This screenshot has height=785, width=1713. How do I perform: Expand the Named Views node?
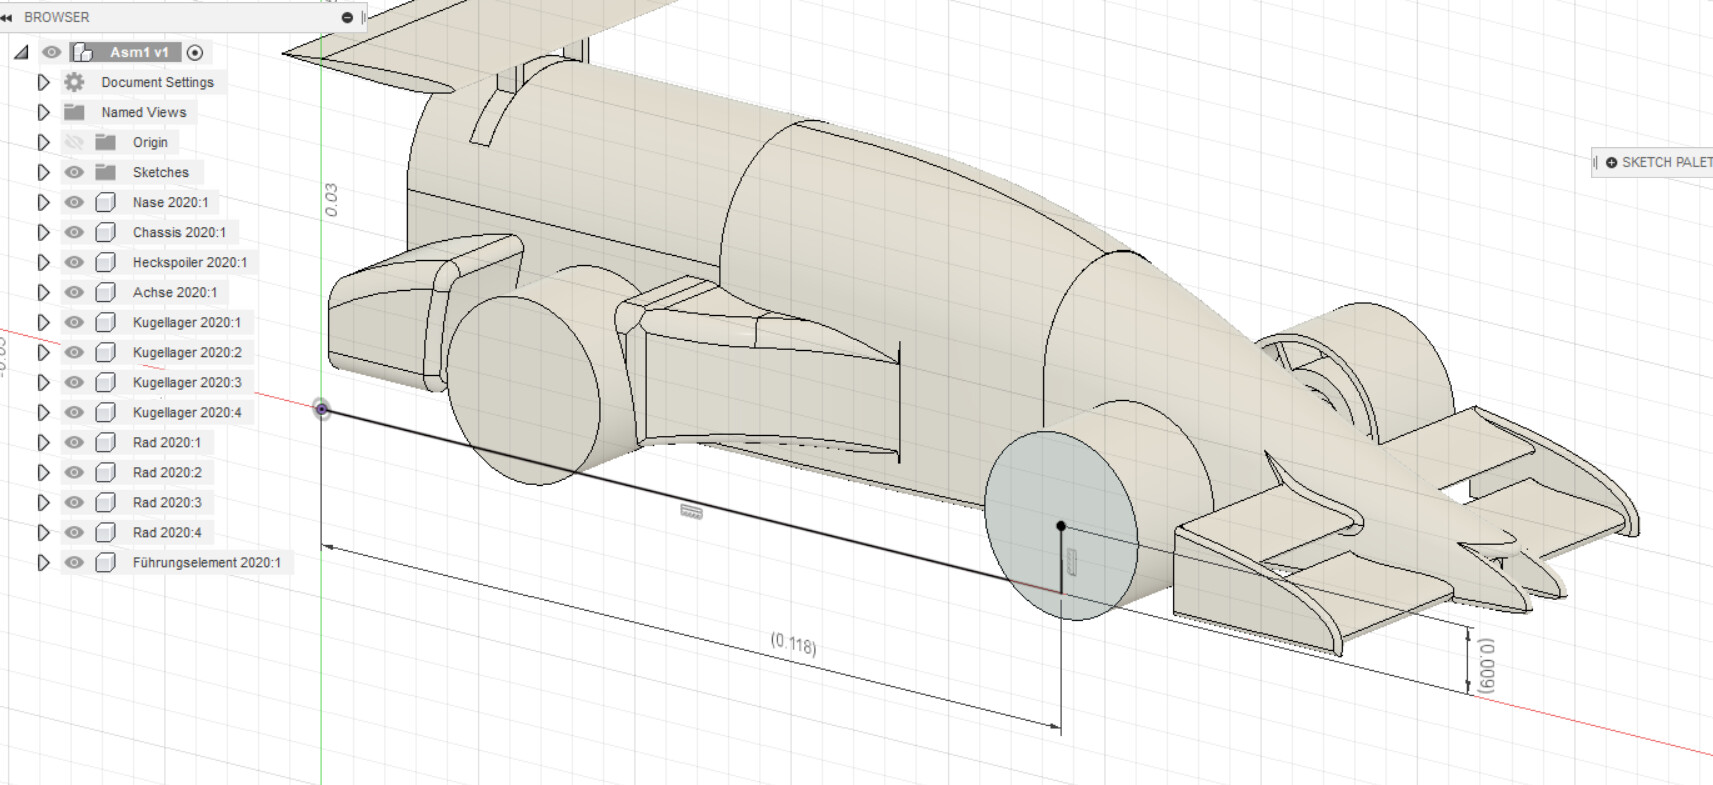(43, 112)
